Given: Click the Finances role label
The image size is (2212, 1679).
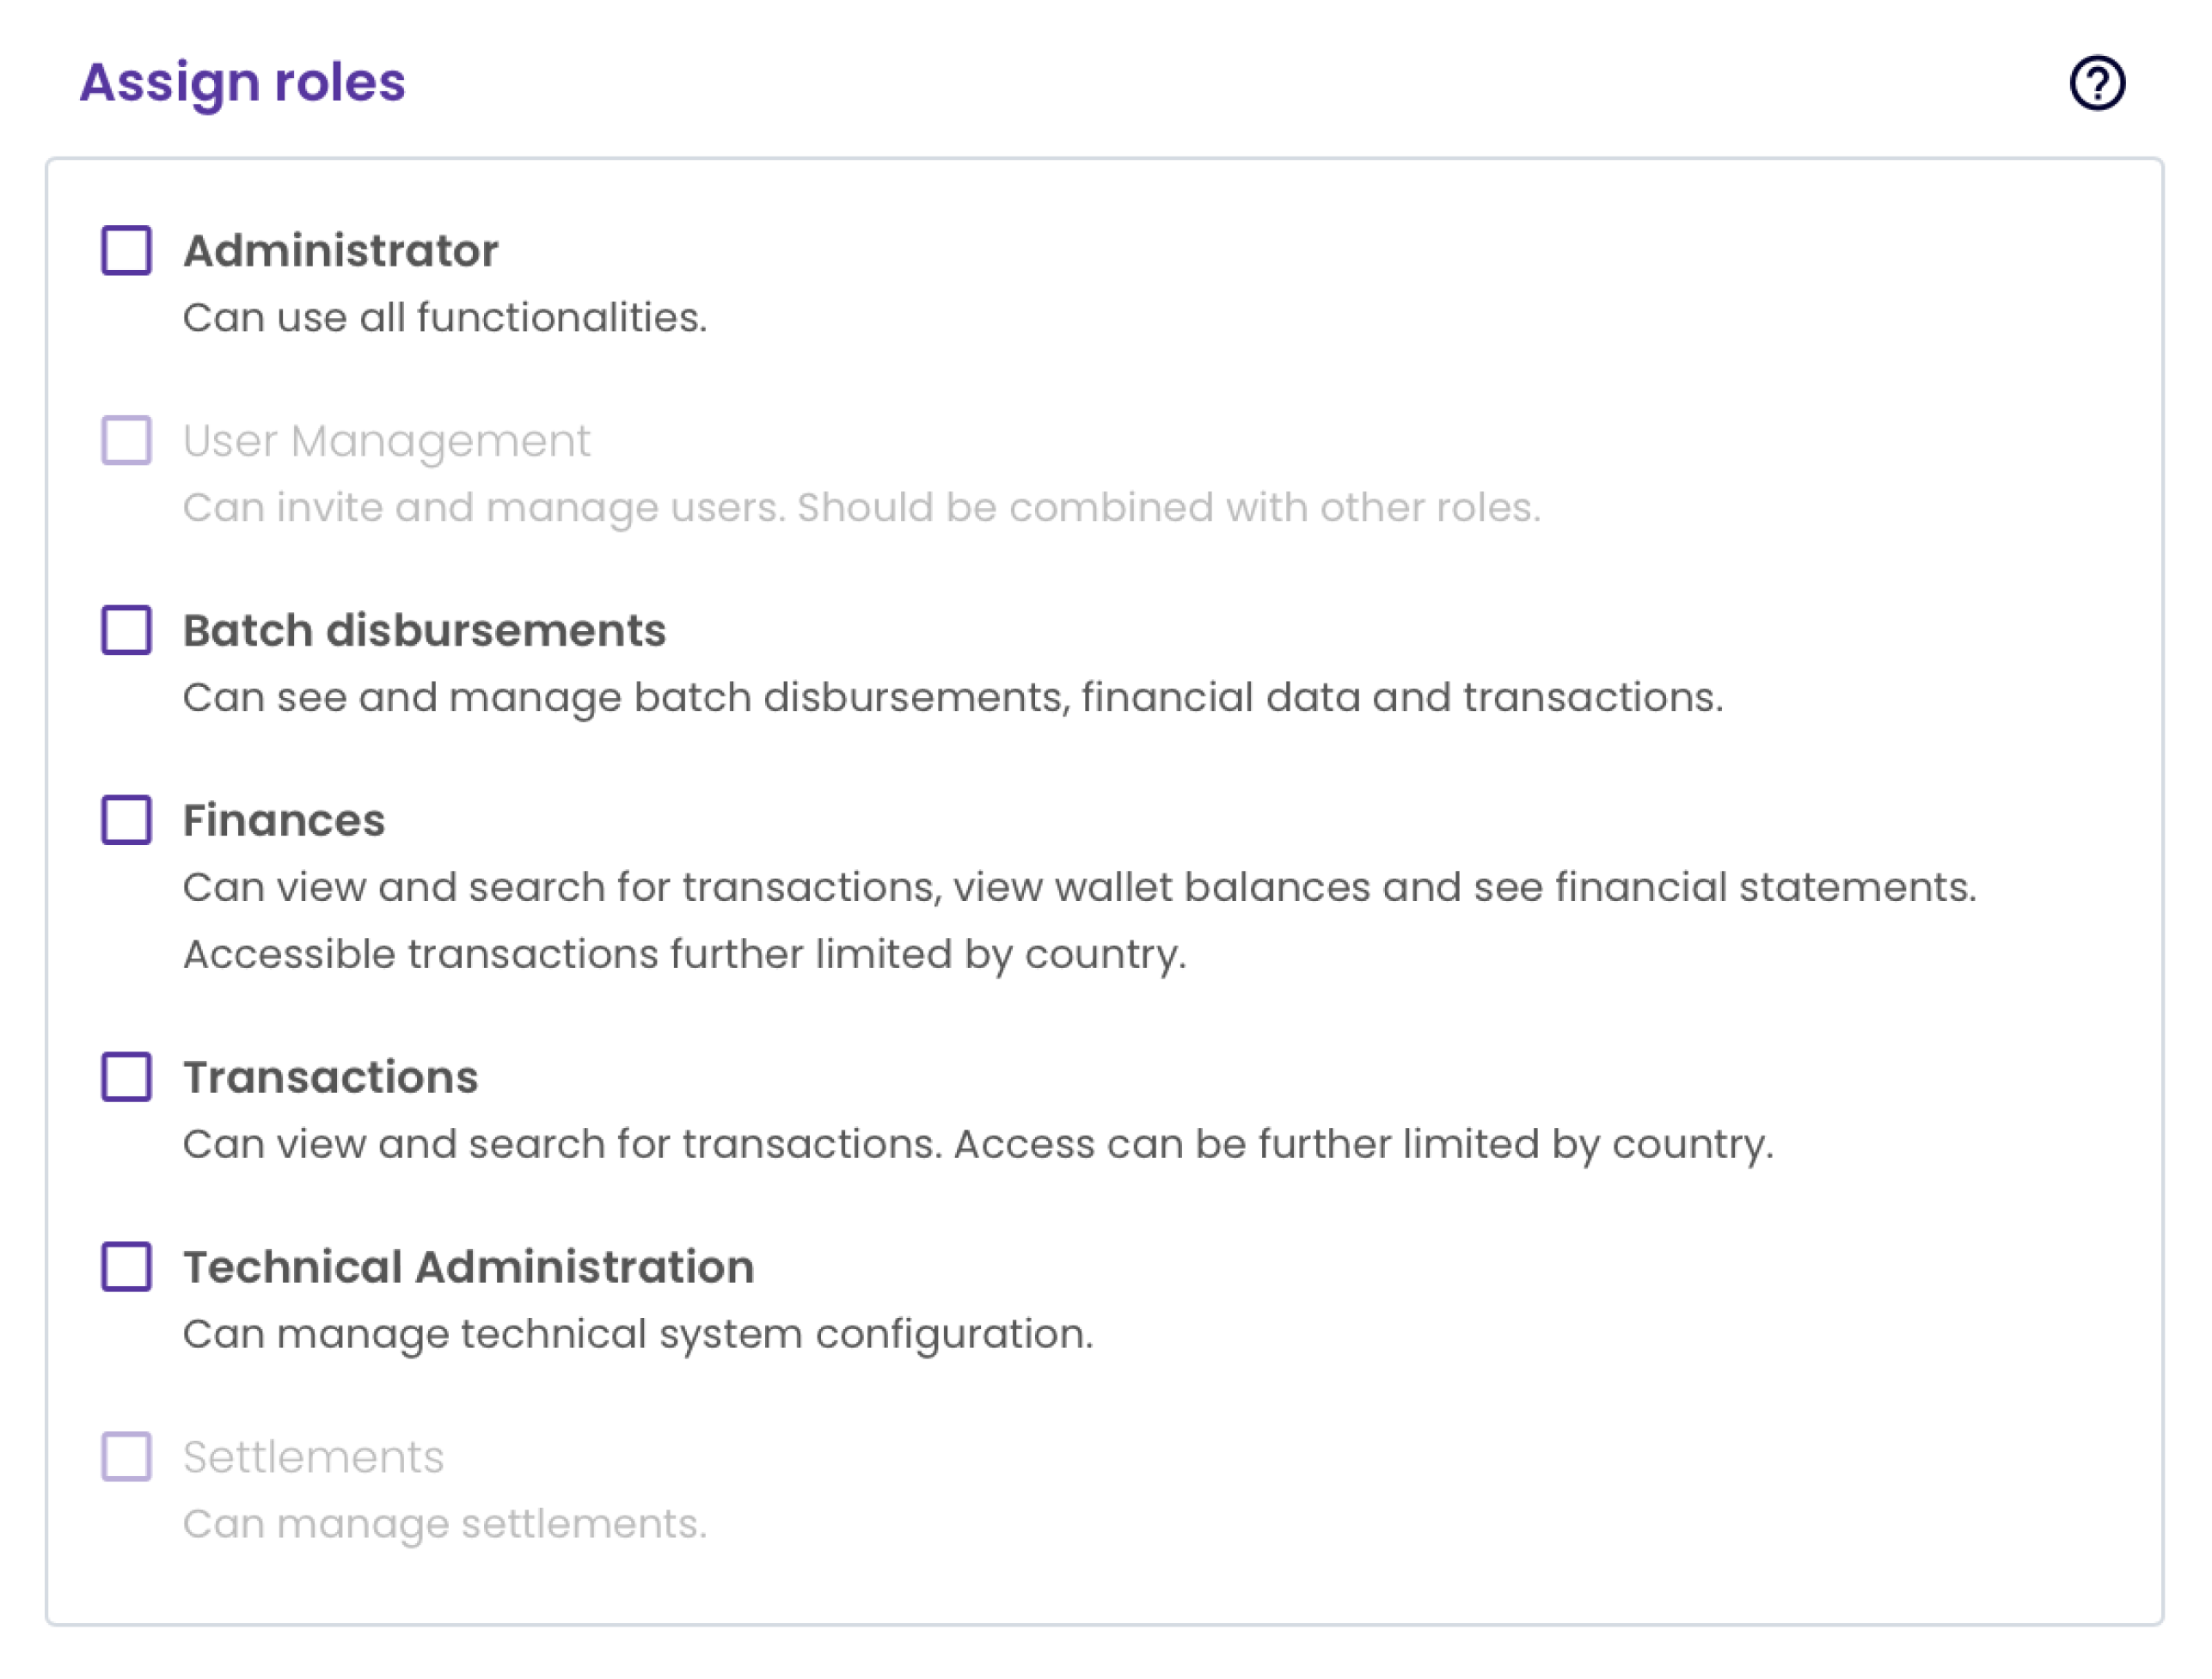Looking at the screenshot, I should 284,821.
